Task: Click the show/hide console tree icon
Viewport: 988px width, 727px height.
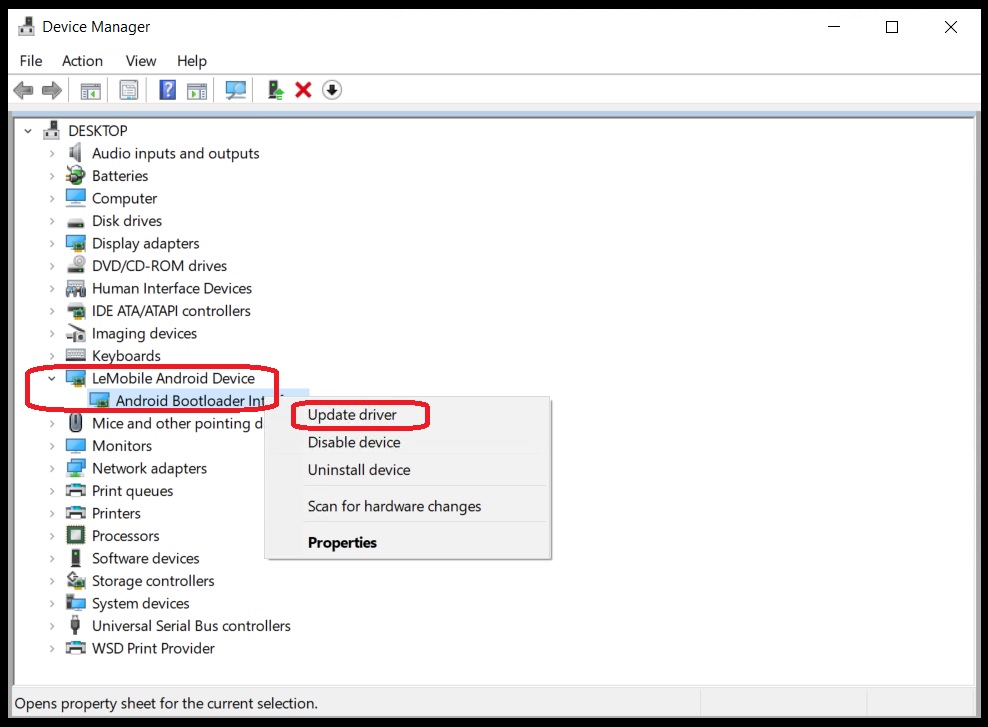Action: (91, 91)
